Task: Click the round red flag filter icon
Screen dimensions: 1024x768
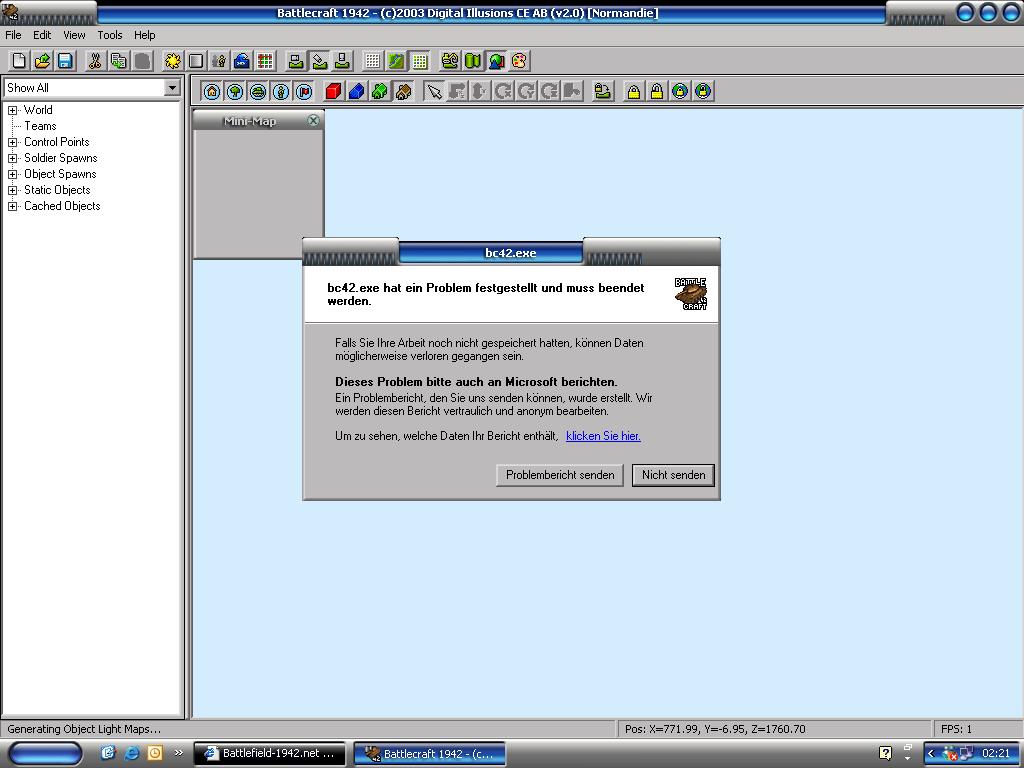Action: [304, 91]
